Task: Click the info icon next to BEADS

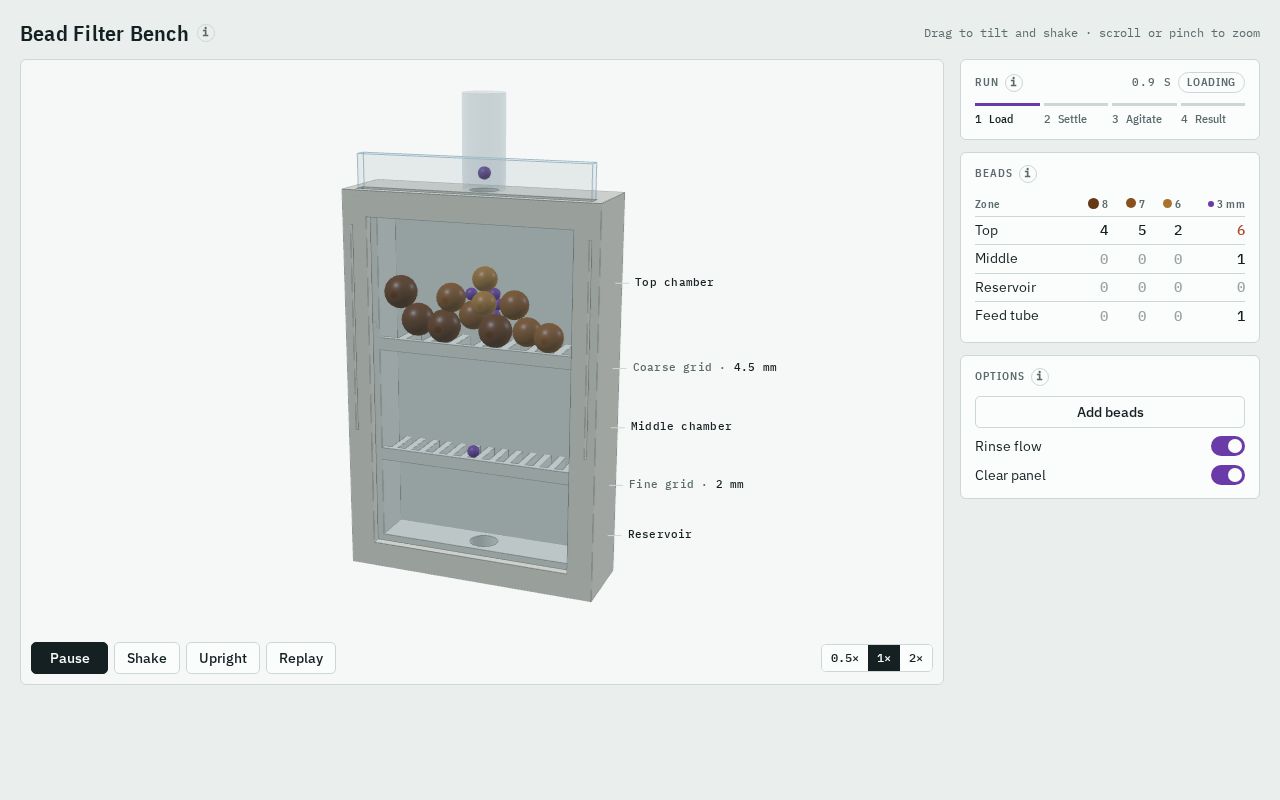Action: click(x=1027, y=174)
